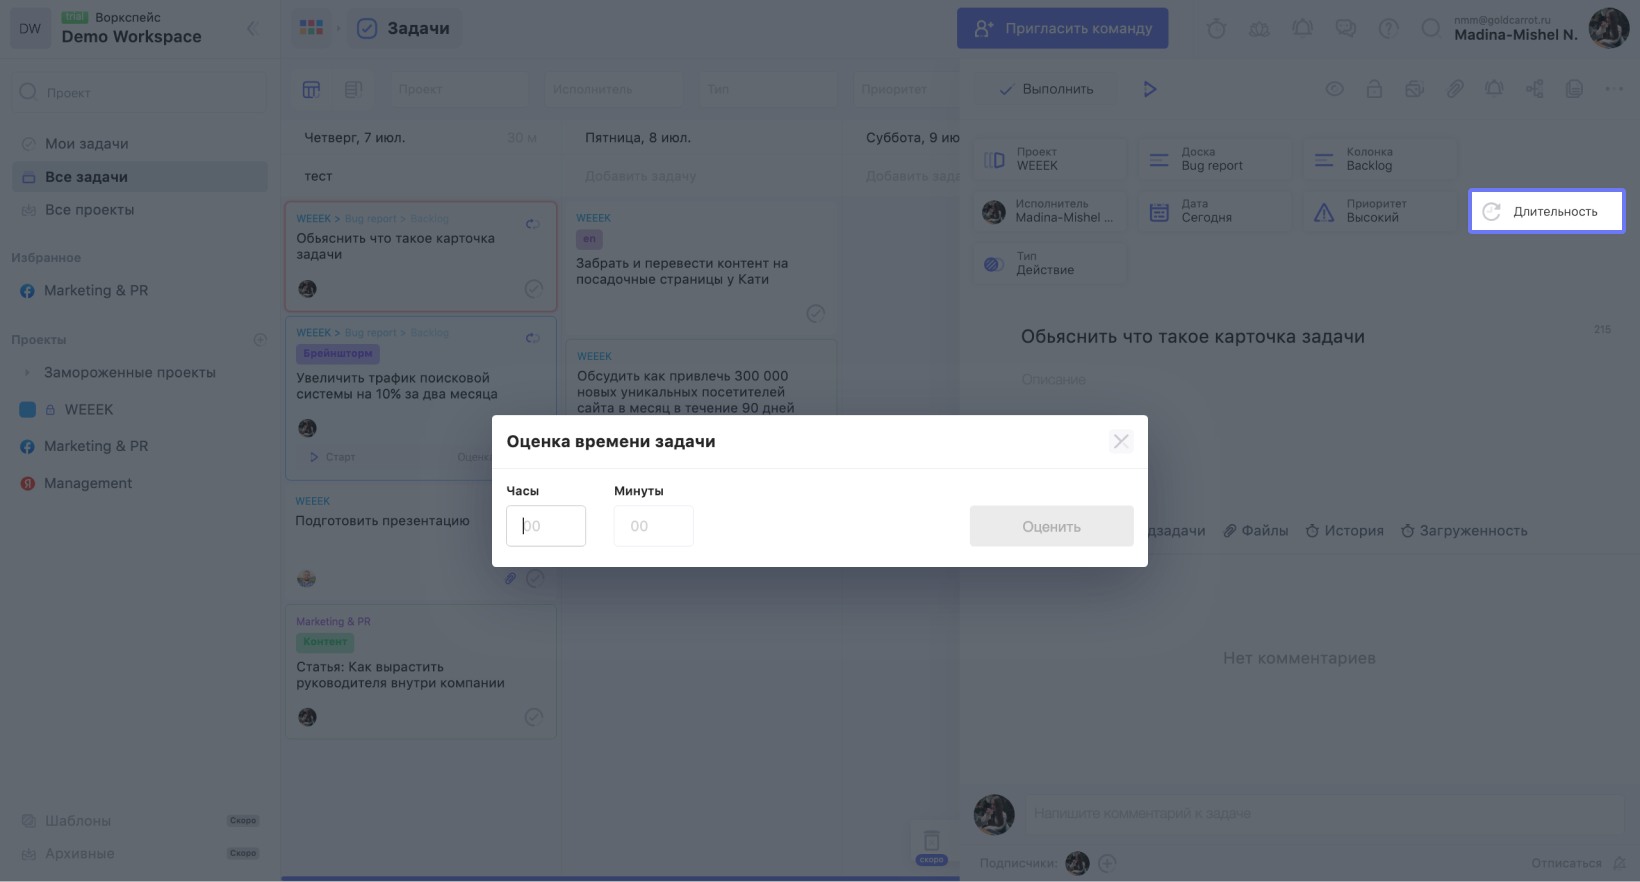This screenshot has width=1640, height=882.
Task: Switch to the История tab
Action: coord(1345,531)
